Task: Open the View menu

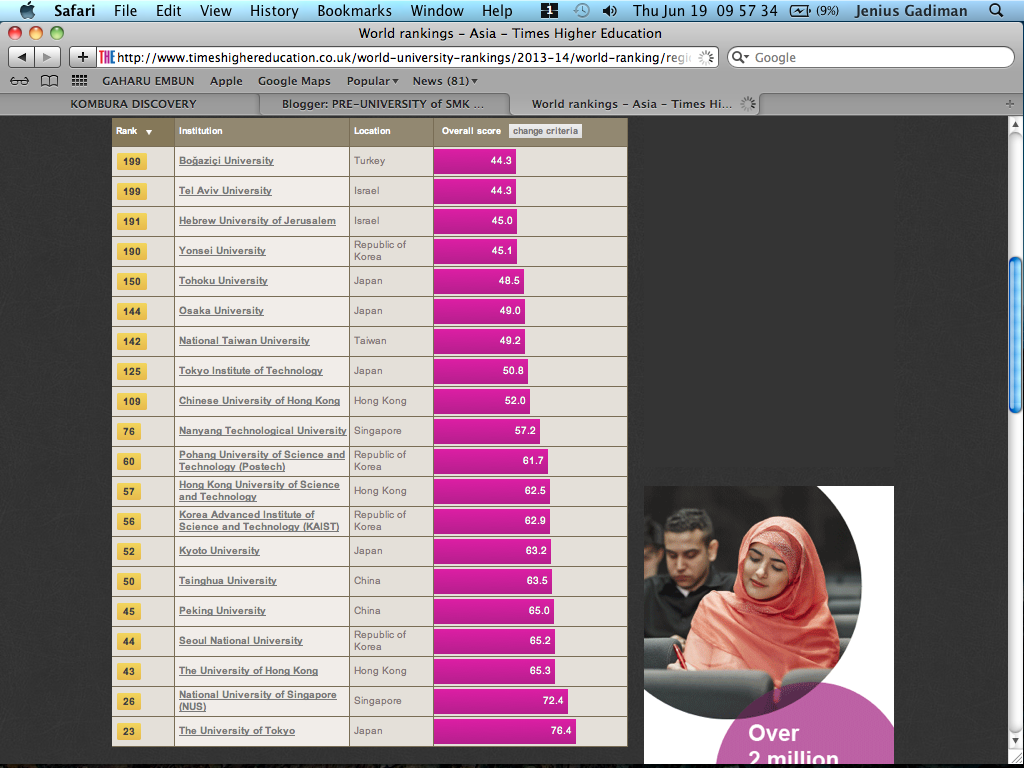Action: point(216,10)
